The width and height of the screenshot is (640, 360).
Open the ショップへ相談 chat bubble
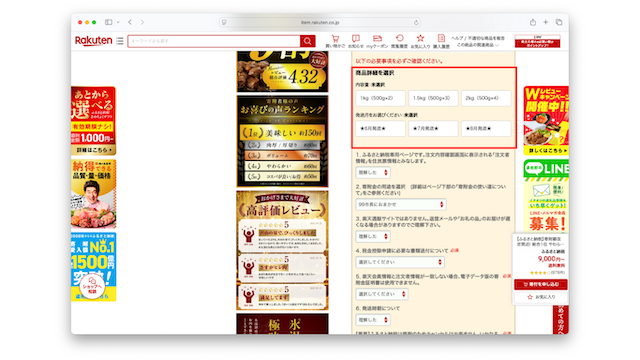click(92, 286)
